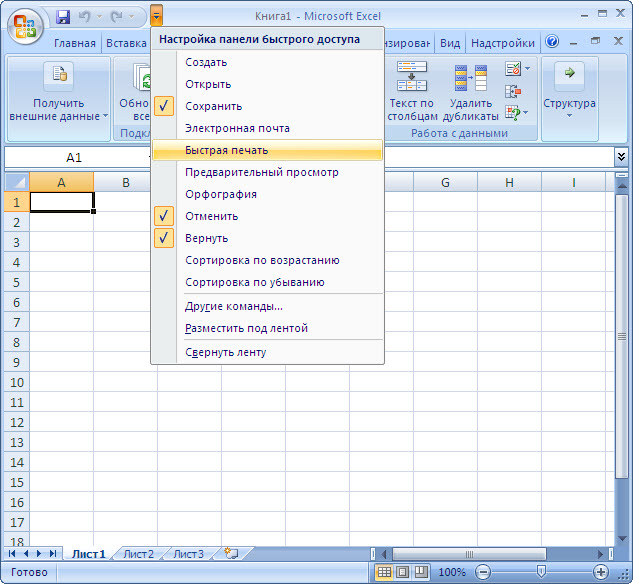Screen dimensions: 633x584
Task: Select column H header
Action: click(x=509, y=182)
